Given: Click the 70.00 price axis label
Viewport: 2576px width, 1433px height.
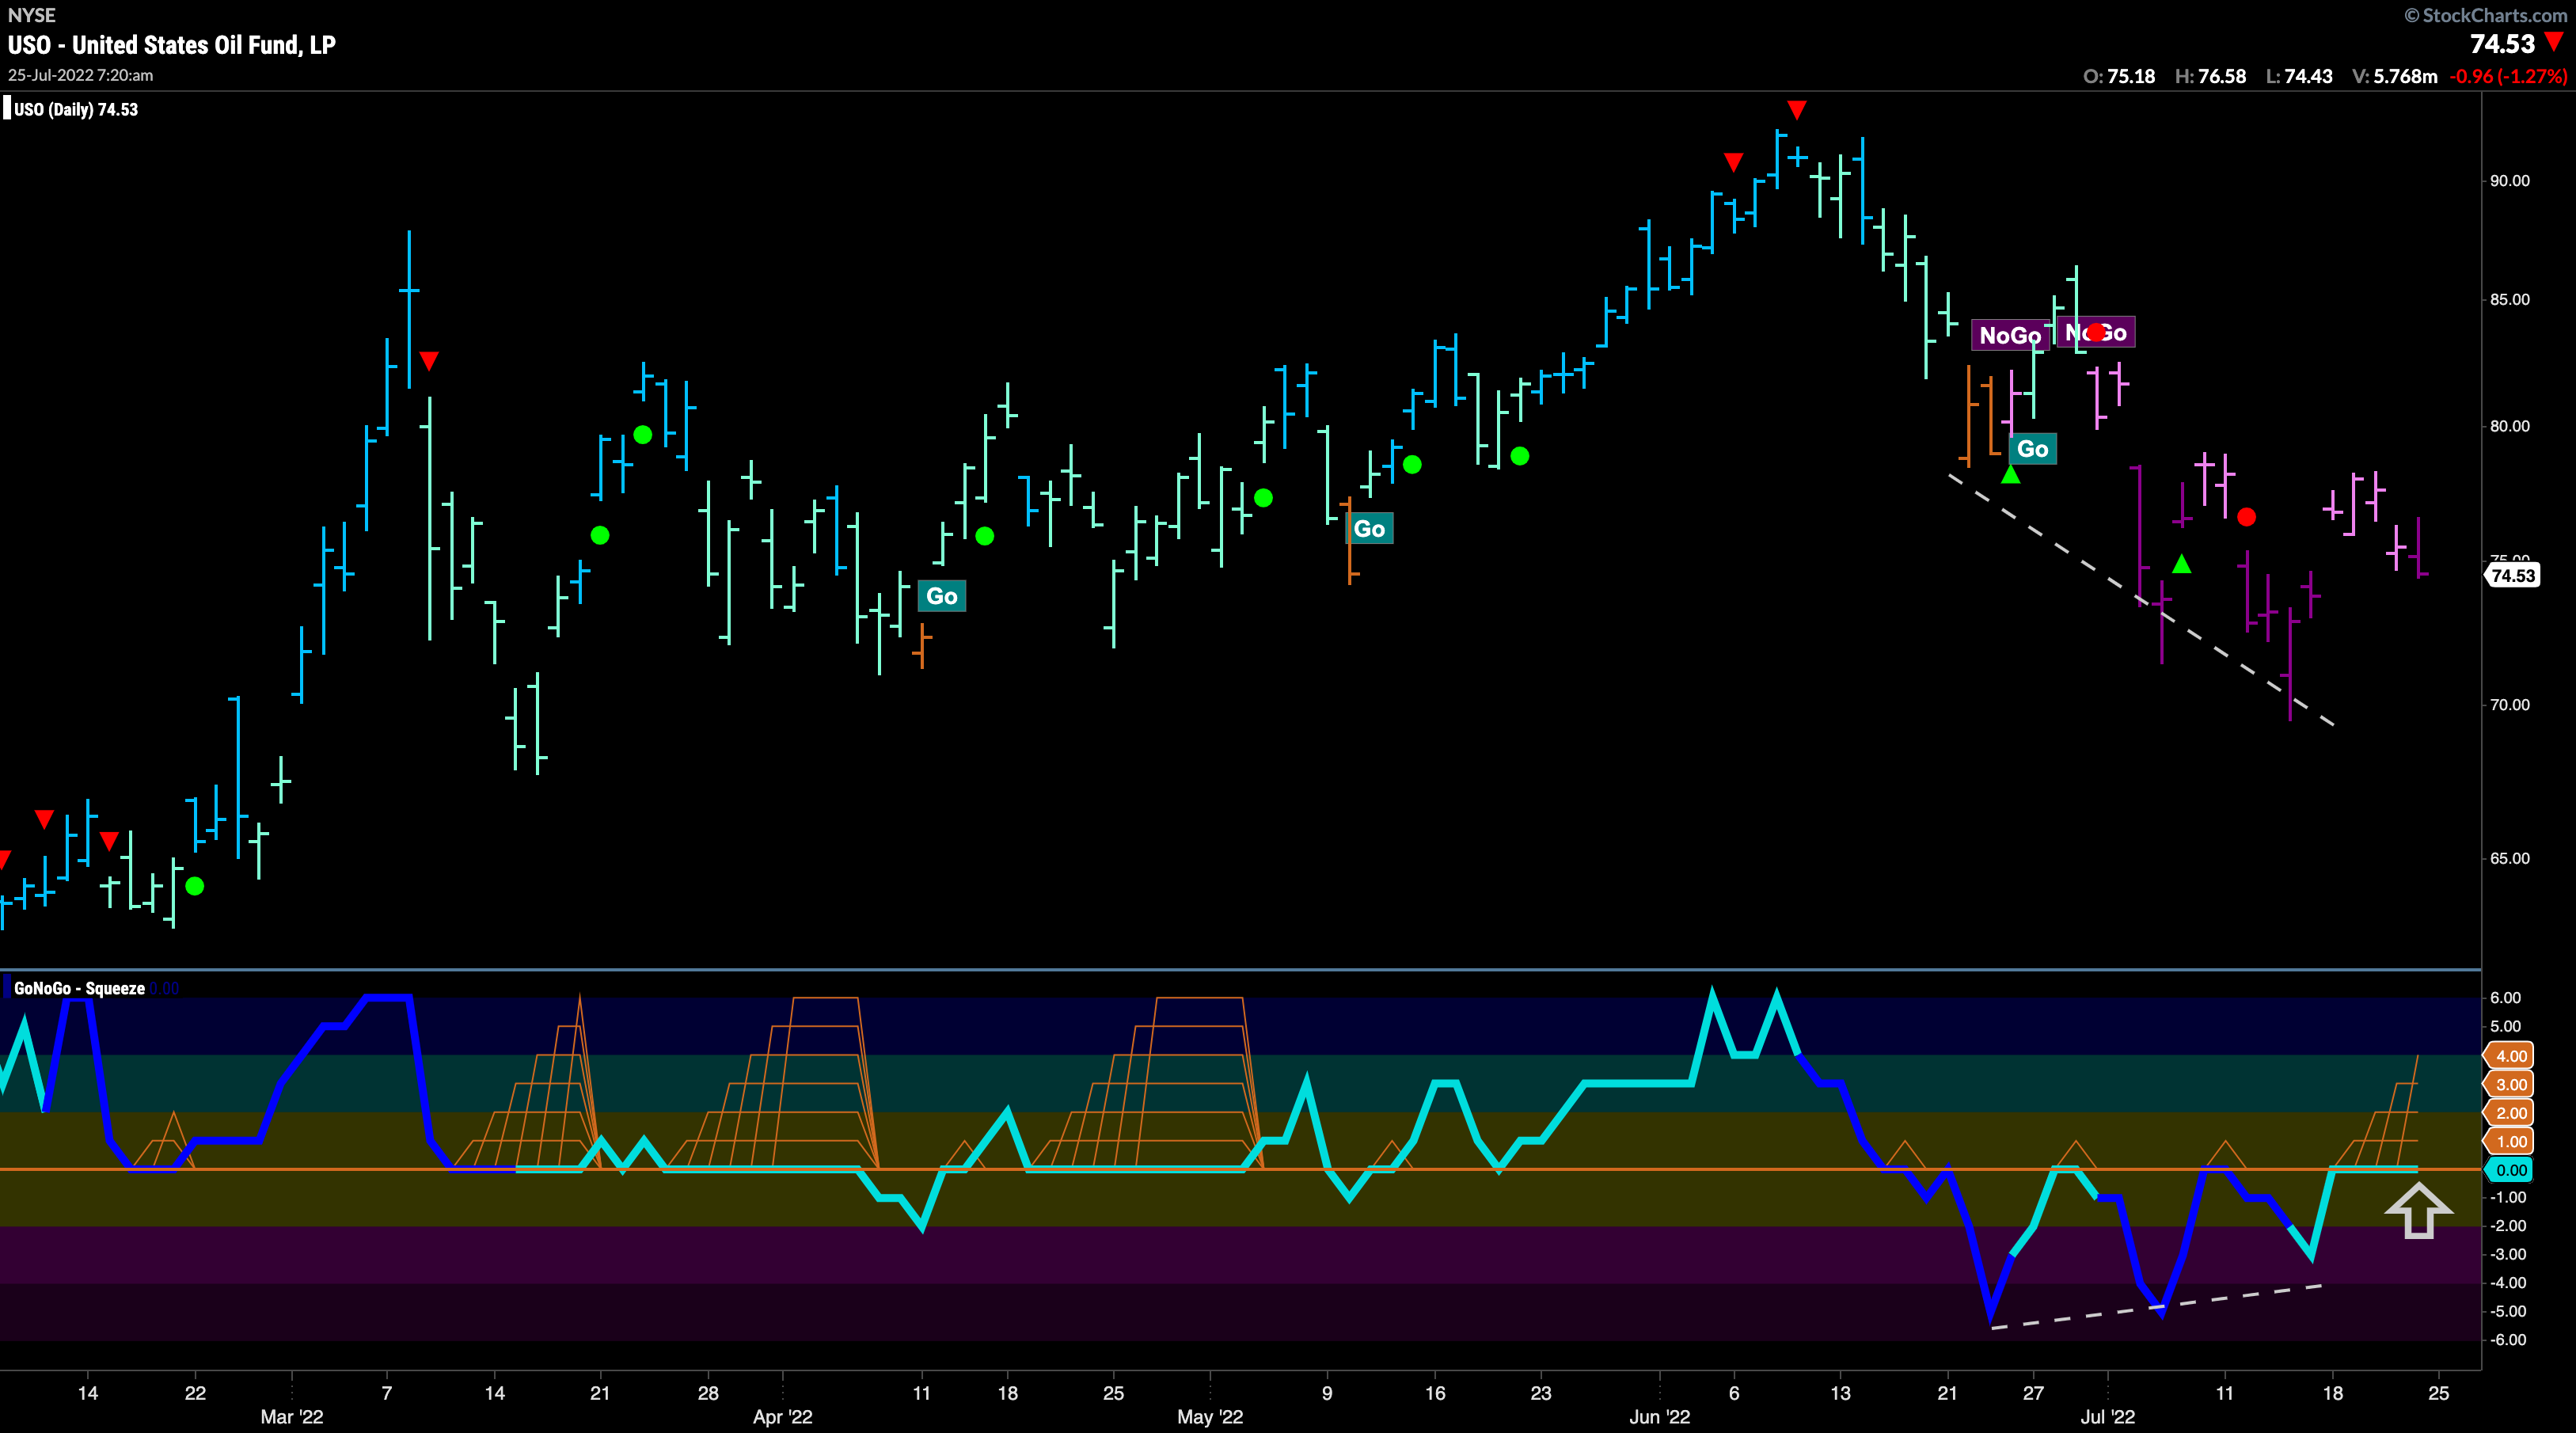Looking at the screenshot, I should [2509, 704].
